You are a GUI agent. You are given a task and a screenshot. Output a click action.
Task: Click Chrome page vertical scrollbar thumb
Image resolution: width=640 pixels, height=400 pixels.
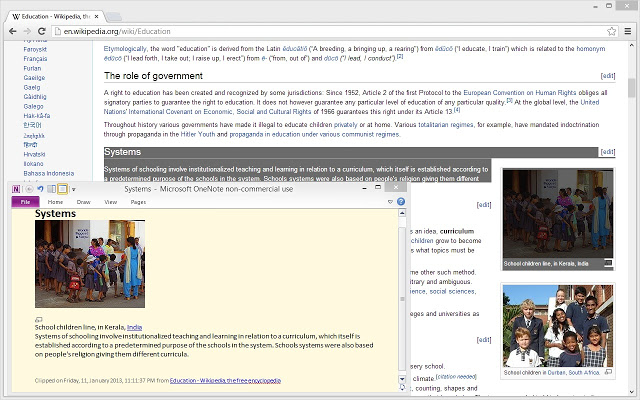point(631,88)
